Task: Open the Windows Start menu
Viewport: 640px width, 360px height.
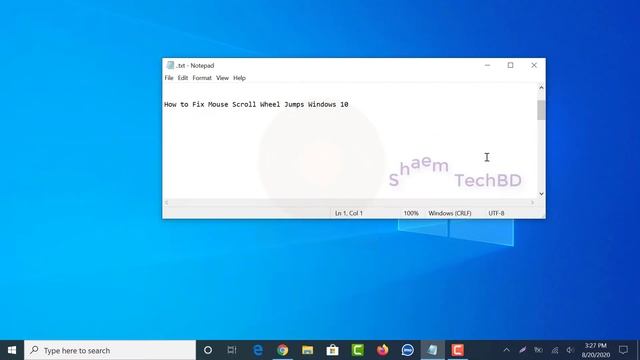Action: point(12,350)
